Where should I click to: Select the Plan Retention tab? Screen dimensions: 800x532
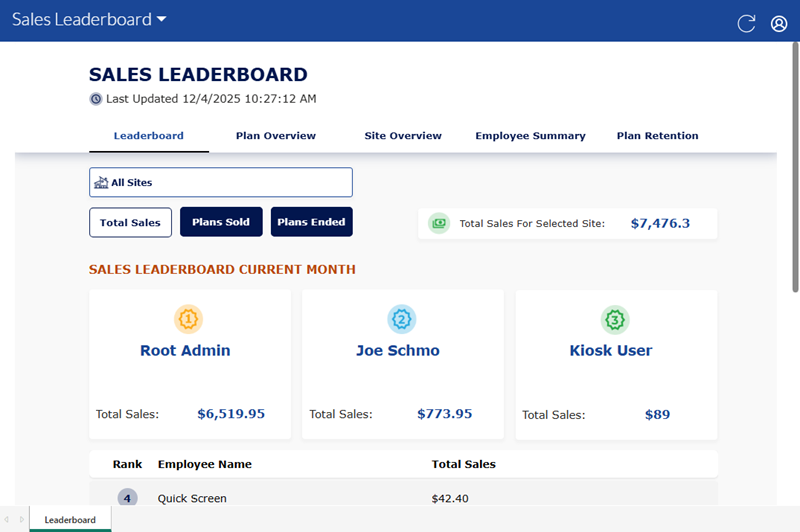pos(657,136)
